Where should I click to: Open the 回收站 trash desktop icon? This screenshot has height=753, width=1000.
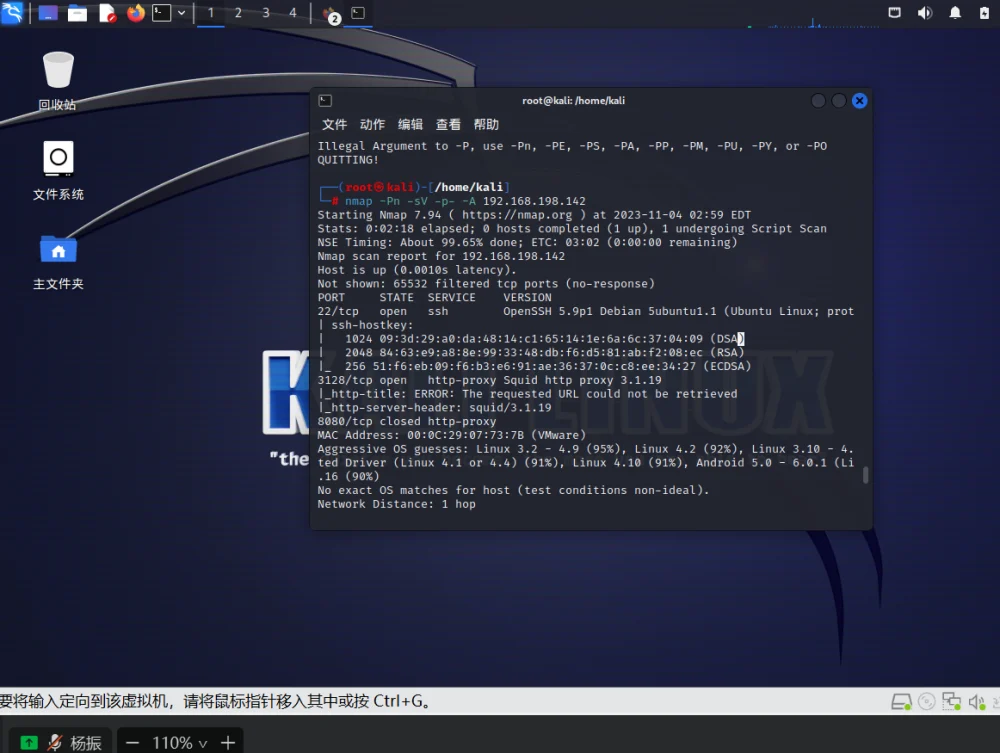pos(58,80)
